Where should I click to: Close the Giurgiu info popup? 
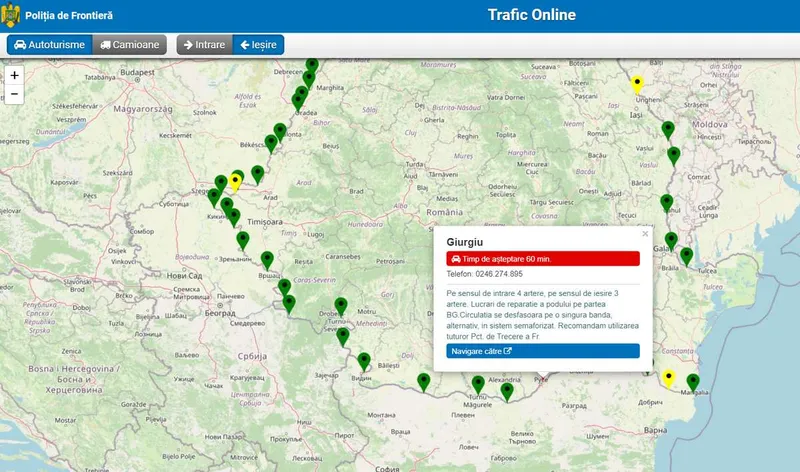pyautogui.click(x=644, y=234)
